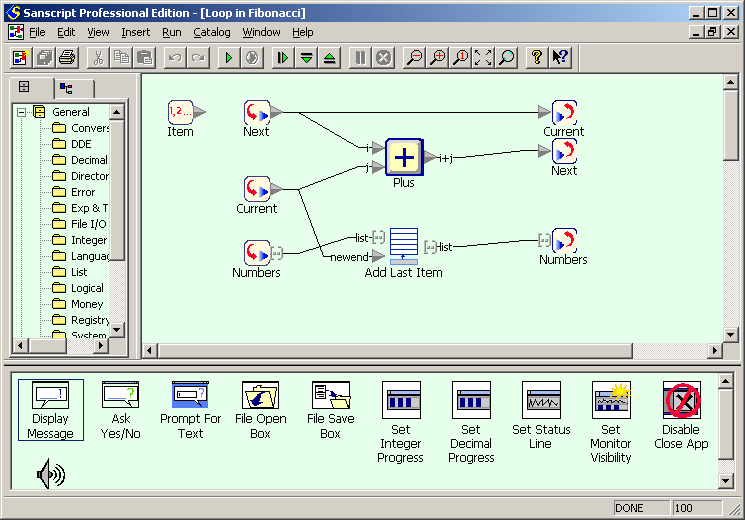Select the Plus function node
The height and width of the screenshot is (520, 745).
pos(404,157)
